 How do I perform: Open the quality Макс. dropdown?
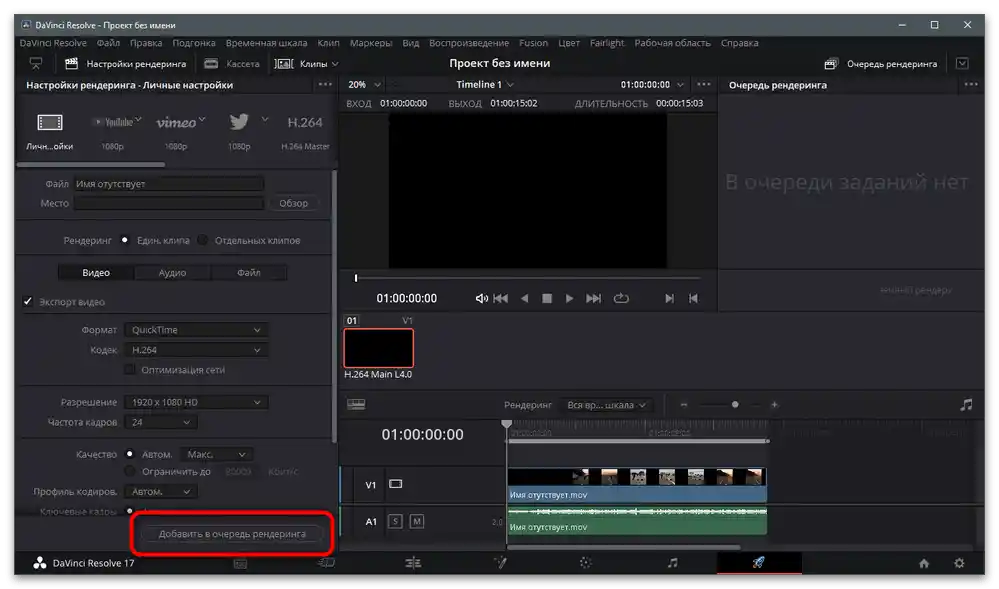(x=217, y=454)
